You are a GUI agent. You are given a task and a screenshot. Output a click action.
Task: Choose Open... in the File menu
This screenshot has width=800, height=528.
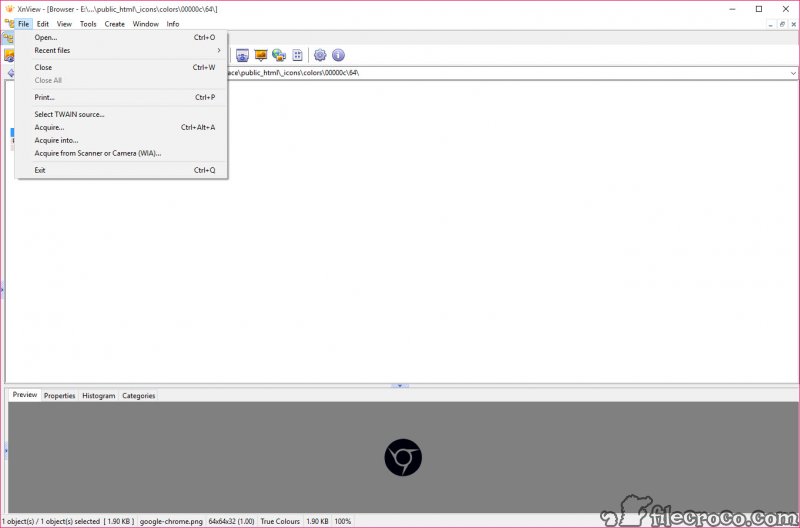pyautogui.click(x=121, y=37)
